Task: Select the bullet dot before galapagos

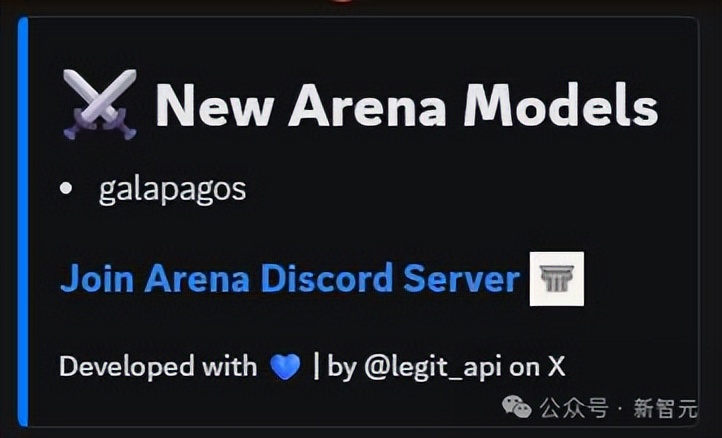Action: click(x=66, y=188)
